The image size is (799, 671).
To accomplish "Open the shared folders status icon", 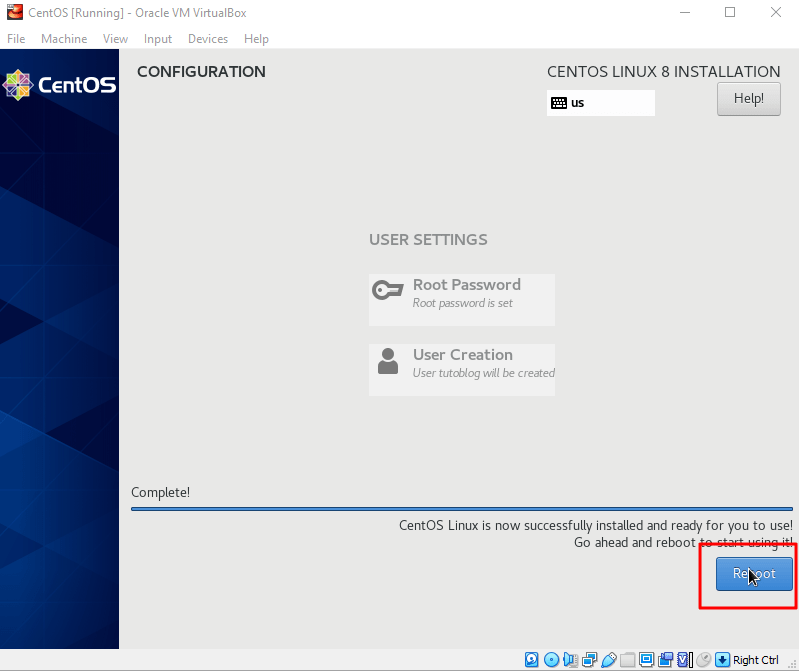I will coord(627,660).
